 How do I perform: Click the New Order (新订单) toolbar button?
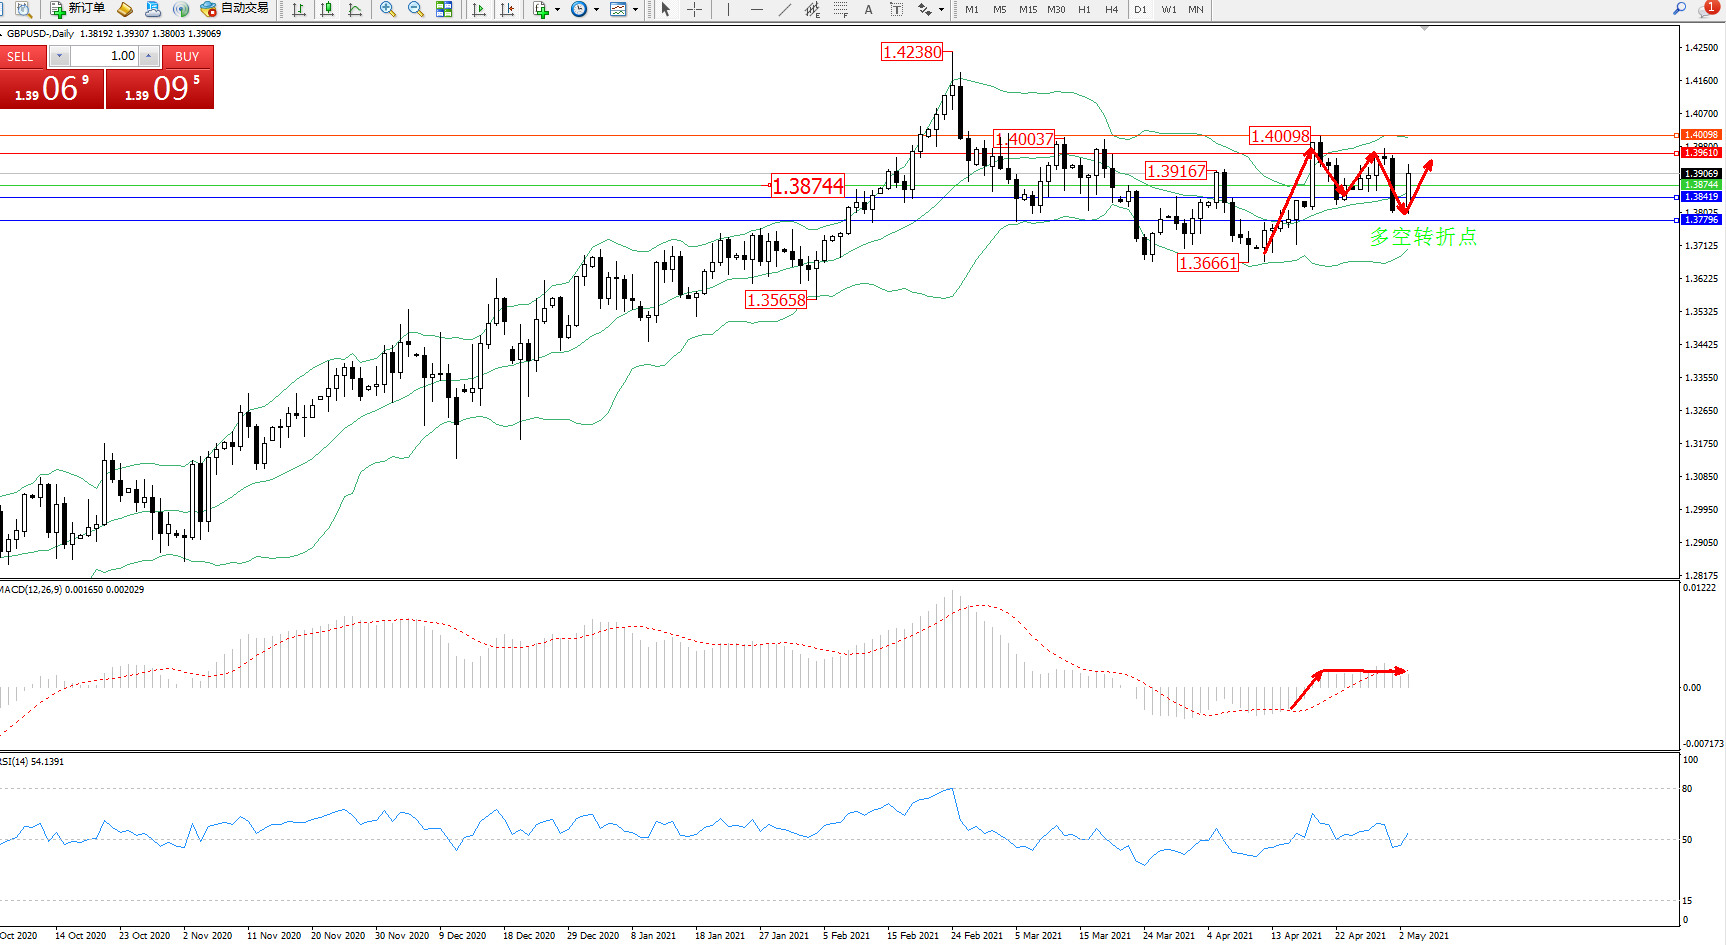click(x=77, y=9)
